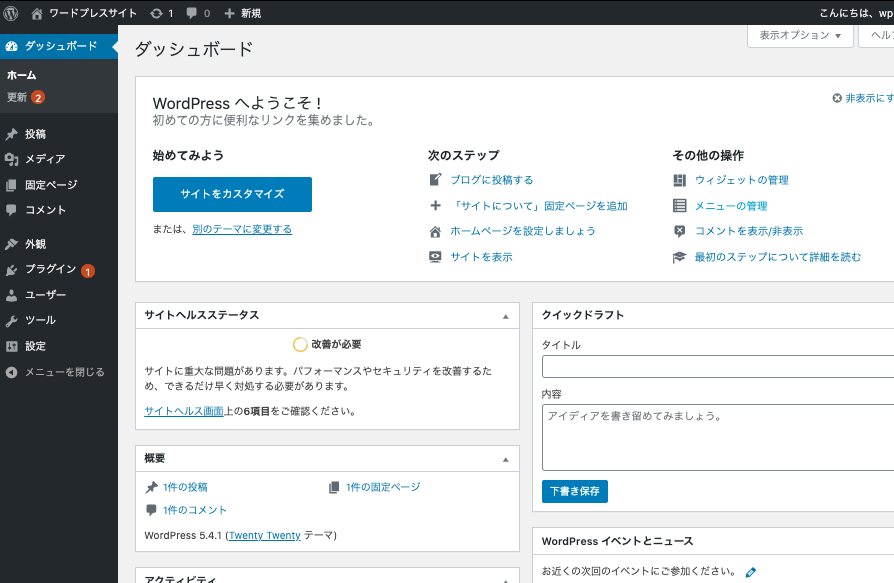Image resolution: width=894 pixels, height=583 pixels.
Task: Open the メディア library icon
Action: click(x=10, y=158)
